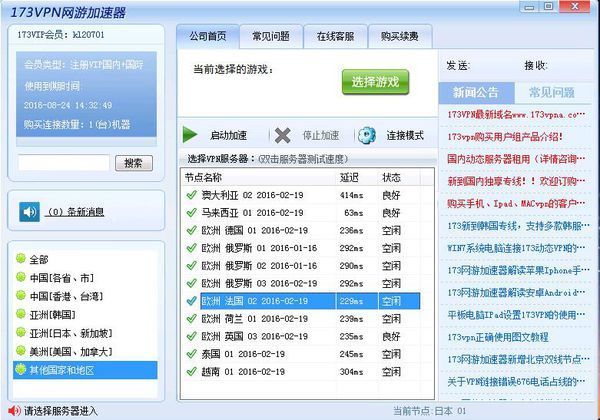This screenshot has width=600, height=420.
Task: Select 其他国家和地区 category
Action: pos(85,370)
